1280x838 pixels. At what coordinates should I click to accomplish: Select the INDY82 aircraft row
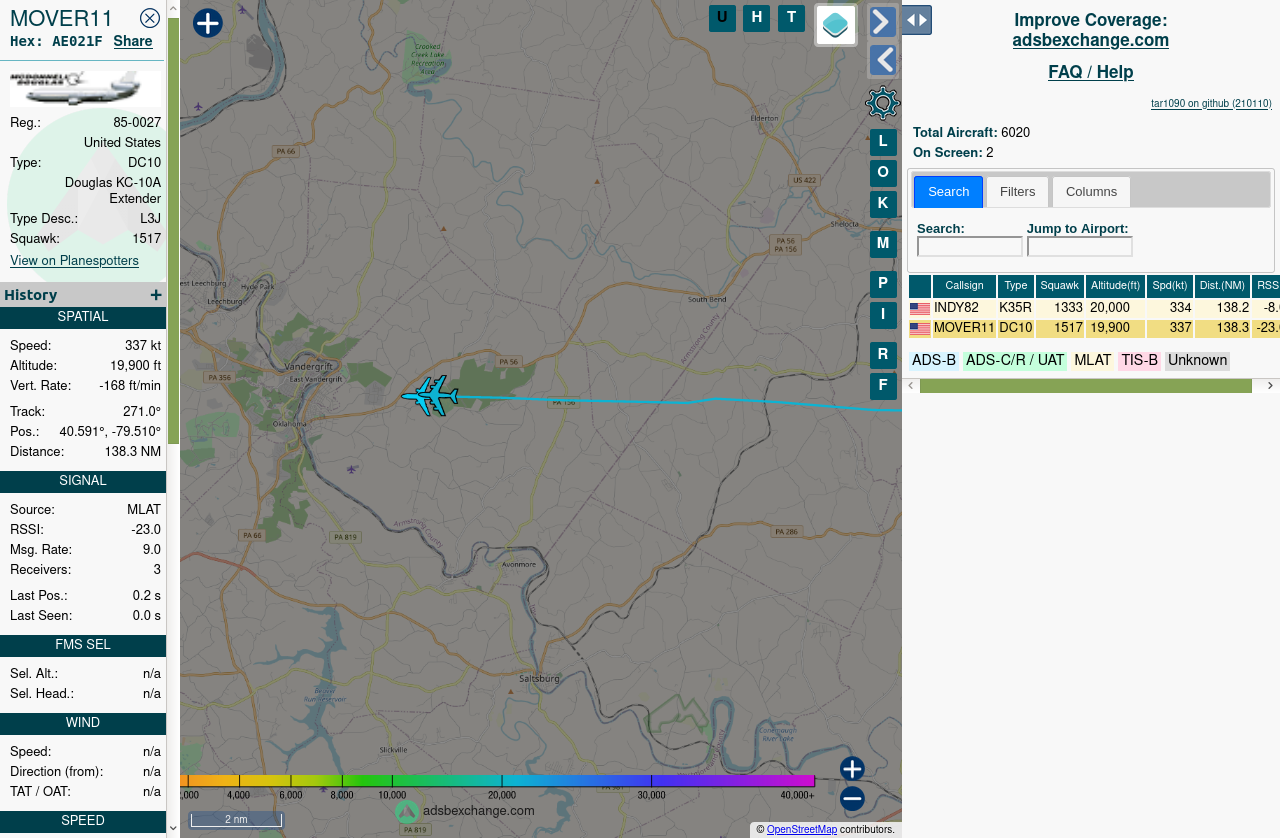click(x=1094, y=309)
